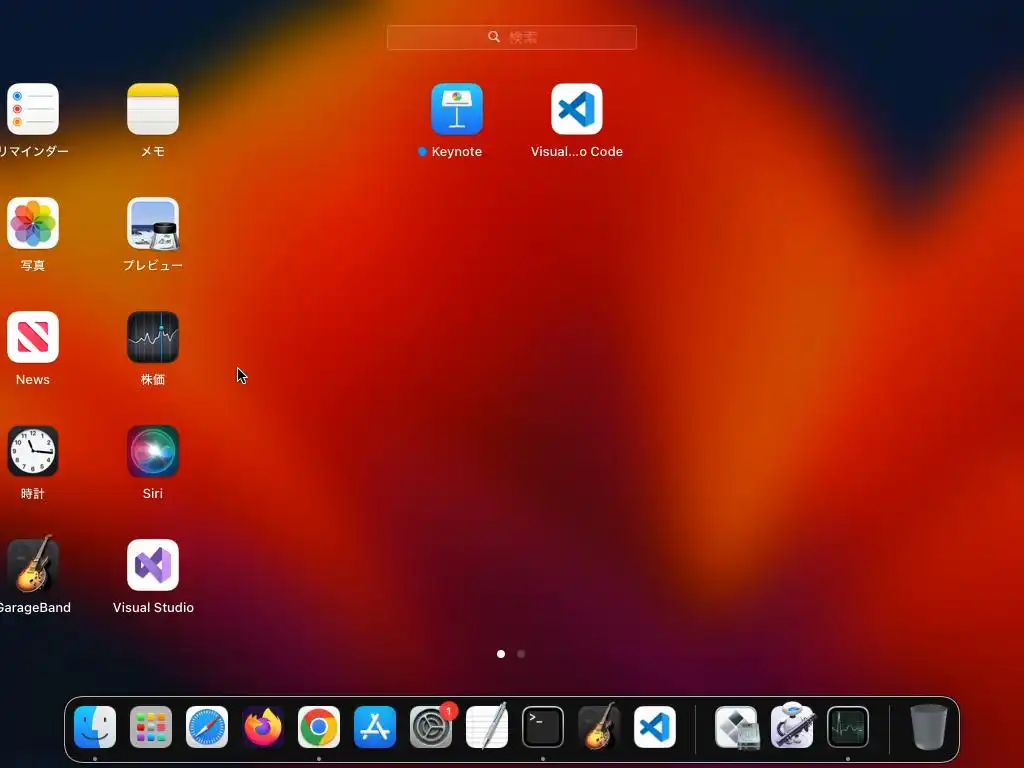Image resolution: width=1024 pixels, height=768 pixels.
Task: Open GarageBand in the Launchpad grid
Action: [x=33, y=565]
